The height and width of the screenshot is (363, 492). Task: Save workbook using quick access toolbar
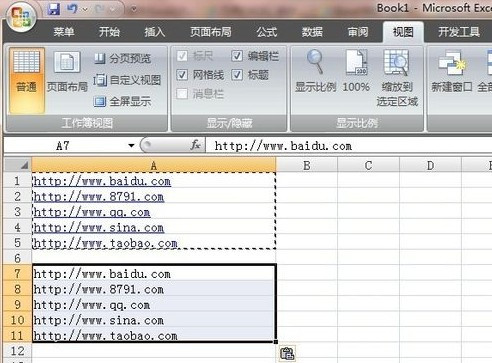click(54, 9)
